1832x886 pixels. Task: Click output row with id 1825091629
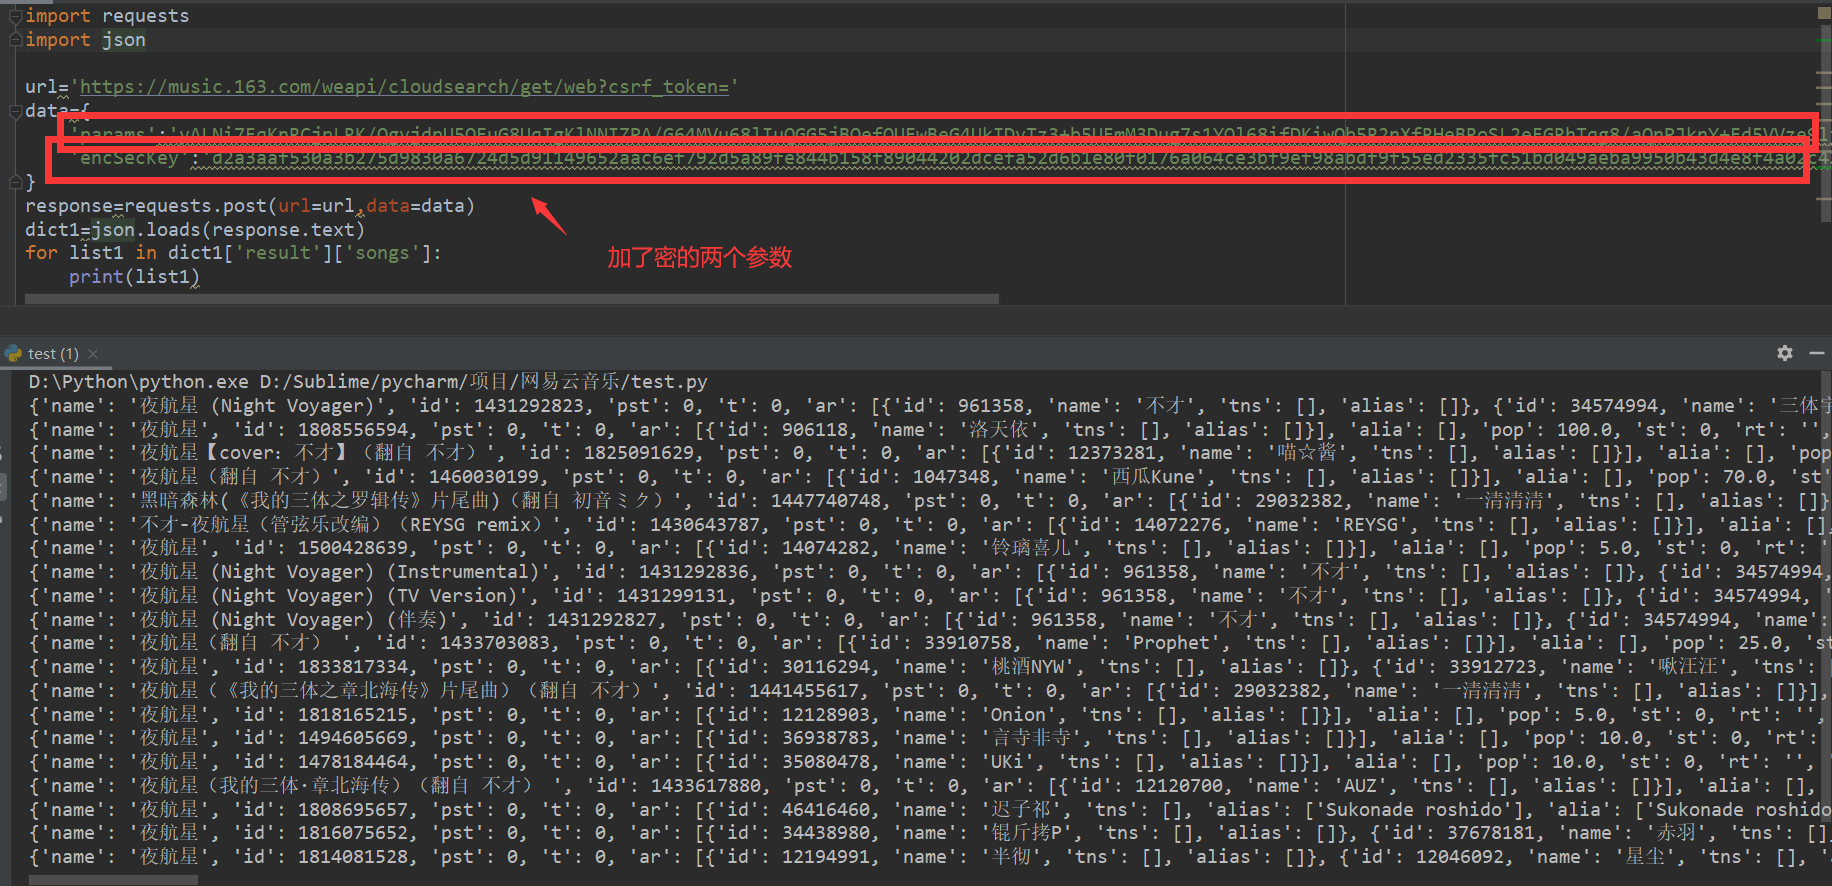tap(930, 453)
